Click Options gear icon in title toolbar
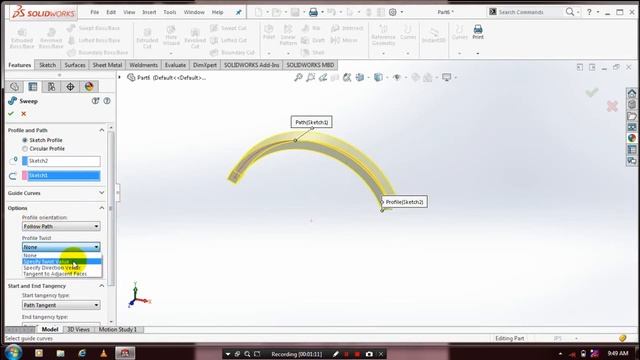 (393, 12)
